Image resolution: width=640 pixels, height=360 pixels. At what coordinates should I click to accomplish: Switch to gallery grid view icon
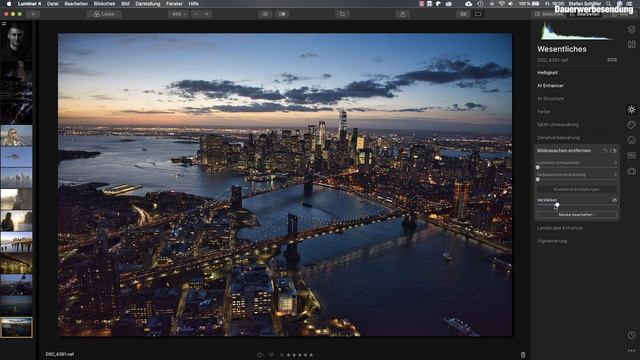[463, 14]
